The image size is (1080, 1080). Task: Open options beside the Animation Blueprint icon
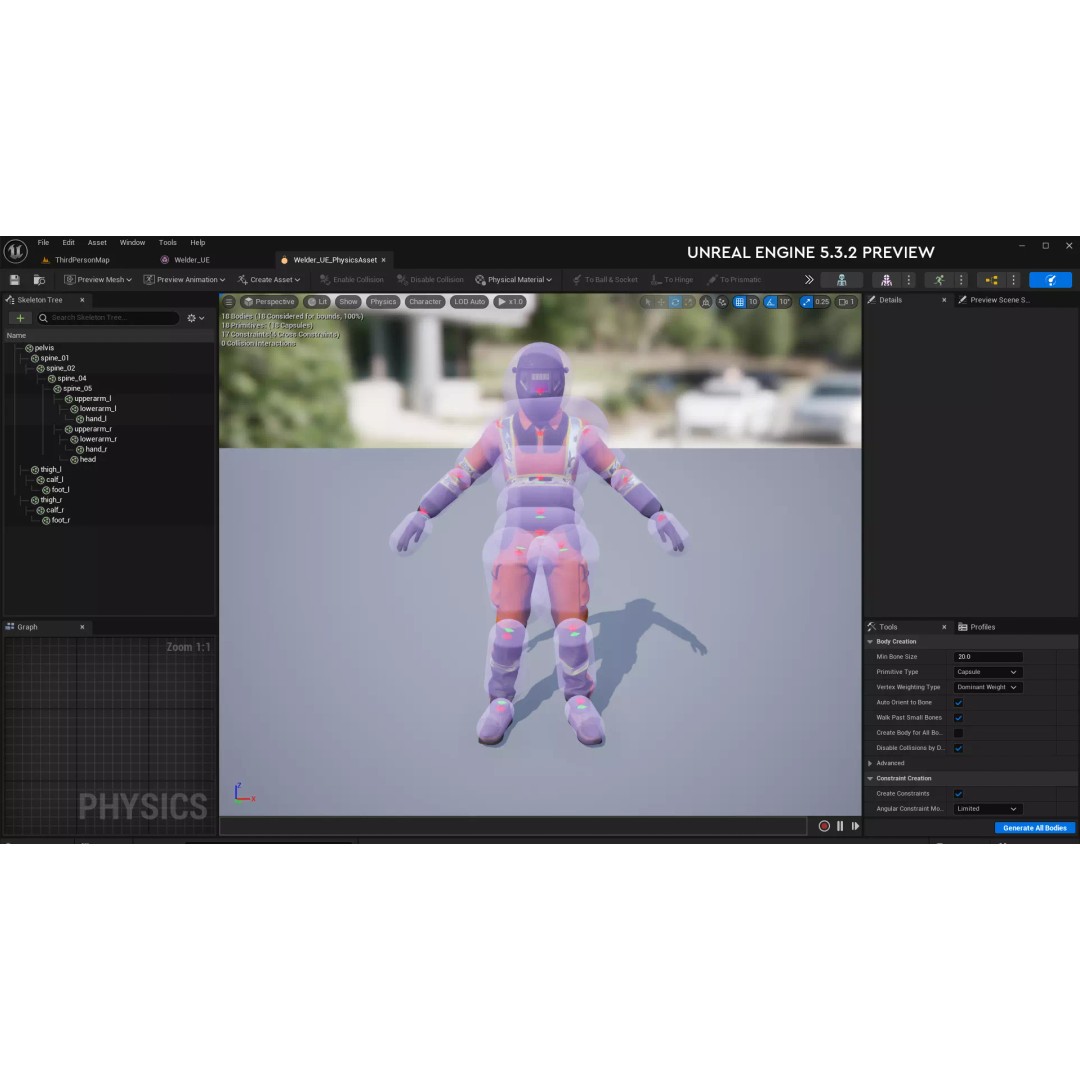coord(1014,280)
